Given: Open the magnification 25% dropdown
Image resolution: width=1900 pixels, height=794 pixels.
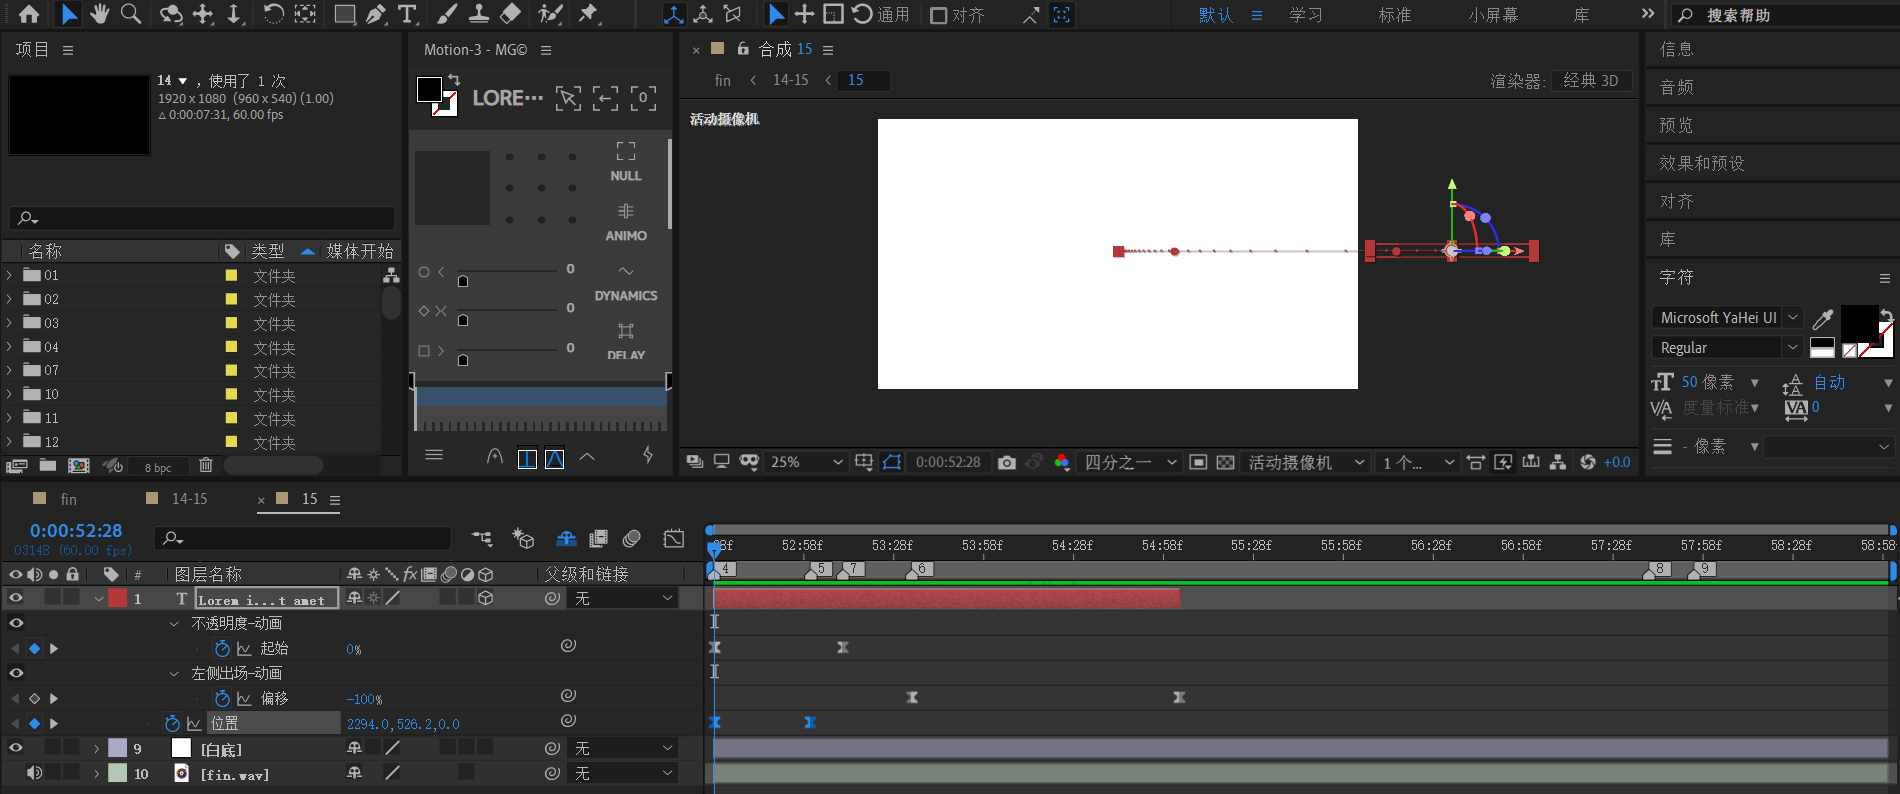Looking at the screenshot, I should click(805, 462).
